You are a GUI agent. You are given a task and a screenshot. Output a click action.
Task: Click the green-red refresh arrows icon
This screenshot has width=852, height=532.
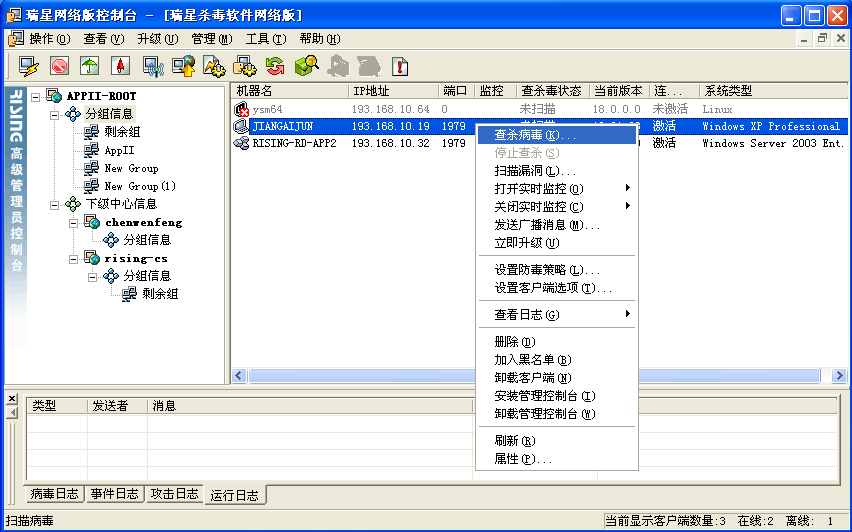click(x=275, y=66)
